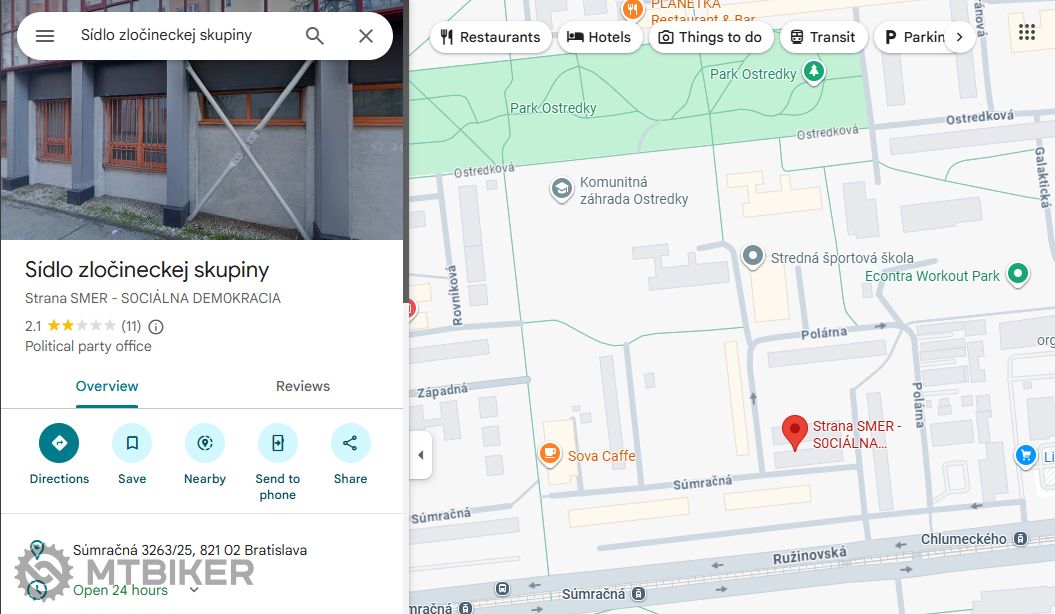This screenshot has width=1055, height=614.
Task: Save this place with the bookmark icon
Action: click(x=132, y=443)
